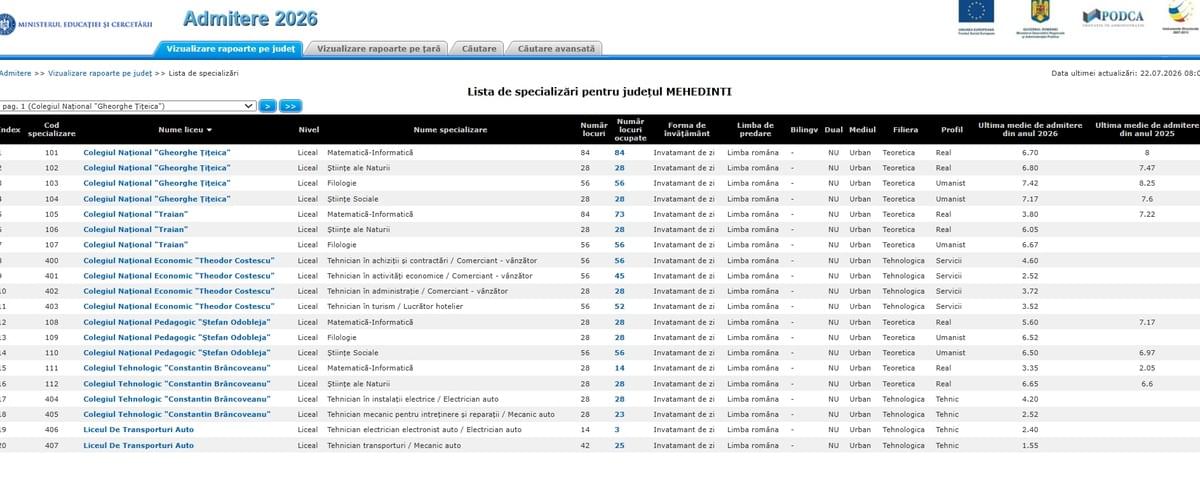Jump to last page with double arrow button
Image resolution: width=1200 pixels, height=478 pixels.
290,105
